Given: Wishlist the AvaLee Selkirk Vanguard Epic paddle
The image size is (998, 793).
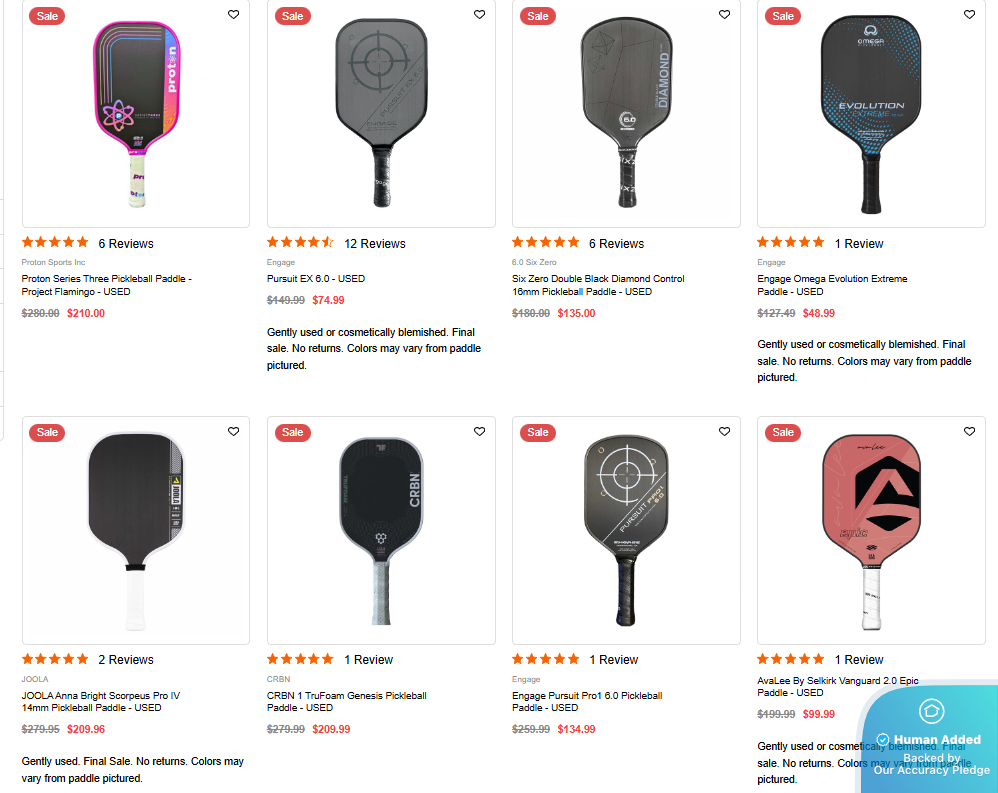Looking at the screenshot, I should point(969,432).
